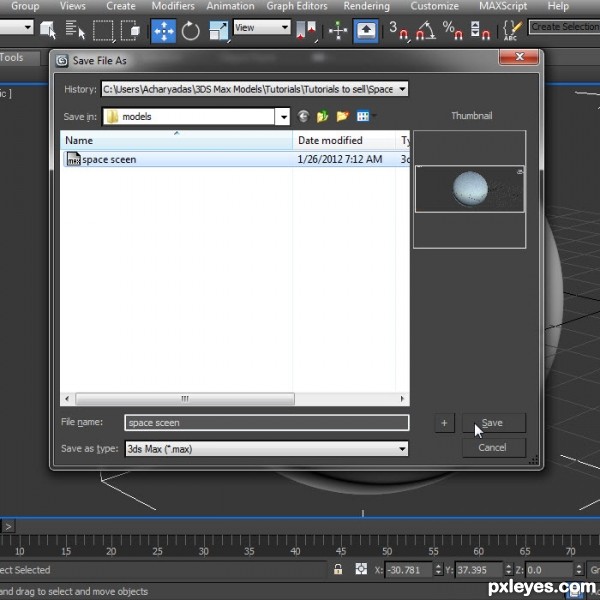Adjust the Y coordinate spinner arrows
Image resolution: width=600 pixels, height=600 pixels.
(x=509, y=570)
